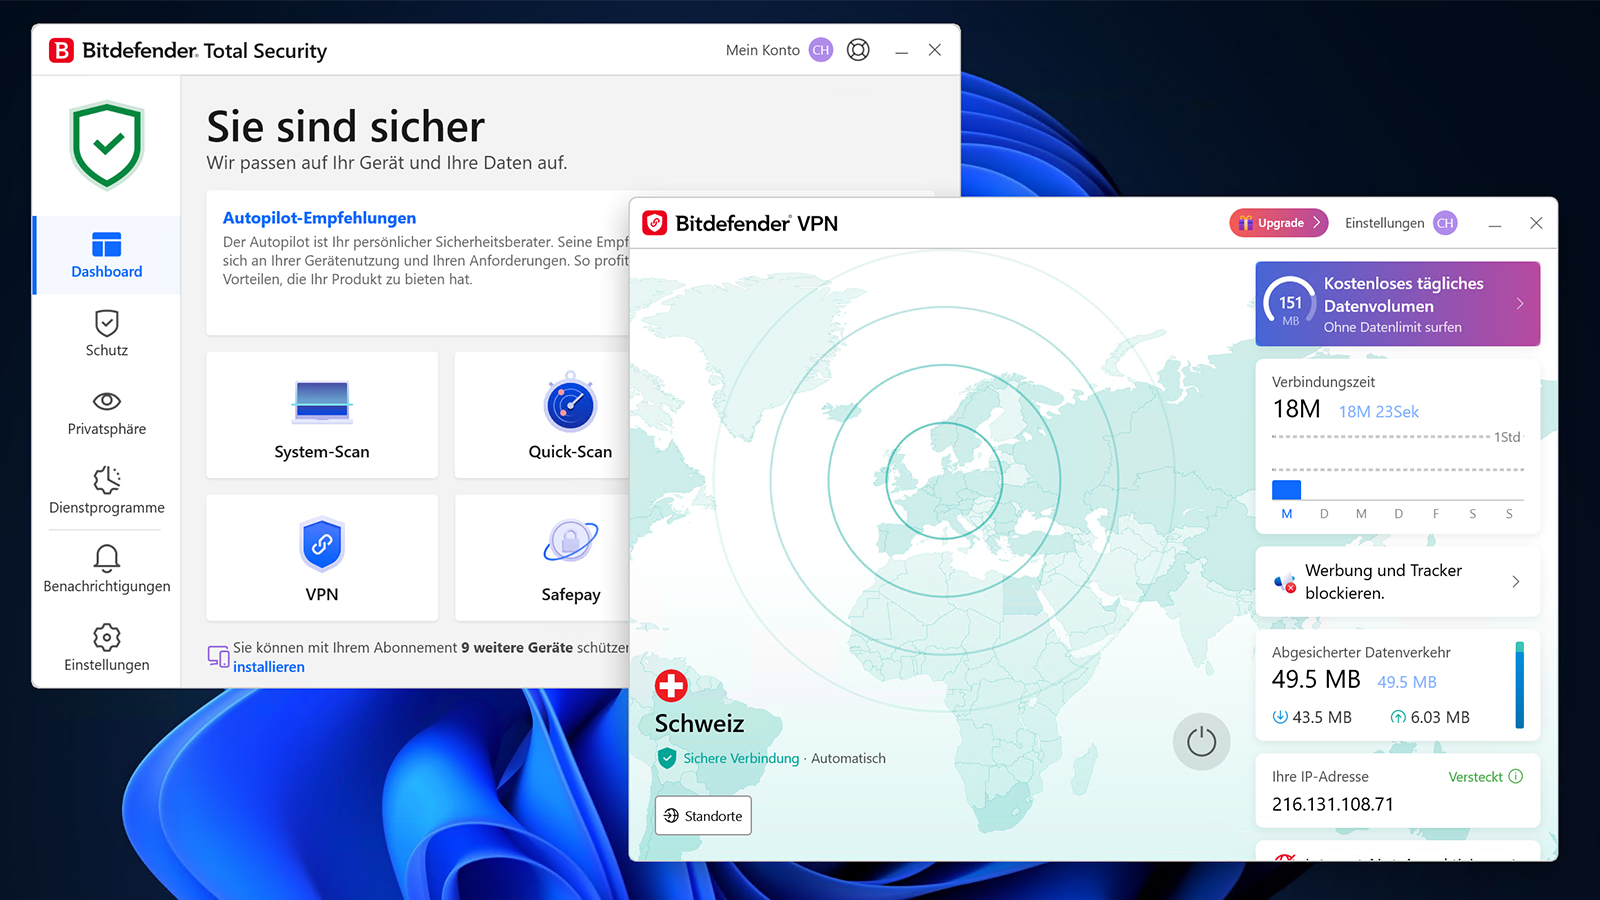Click the Sie sind sicher headline
This screenshot has width=1600, height=900.
point(346,127)
